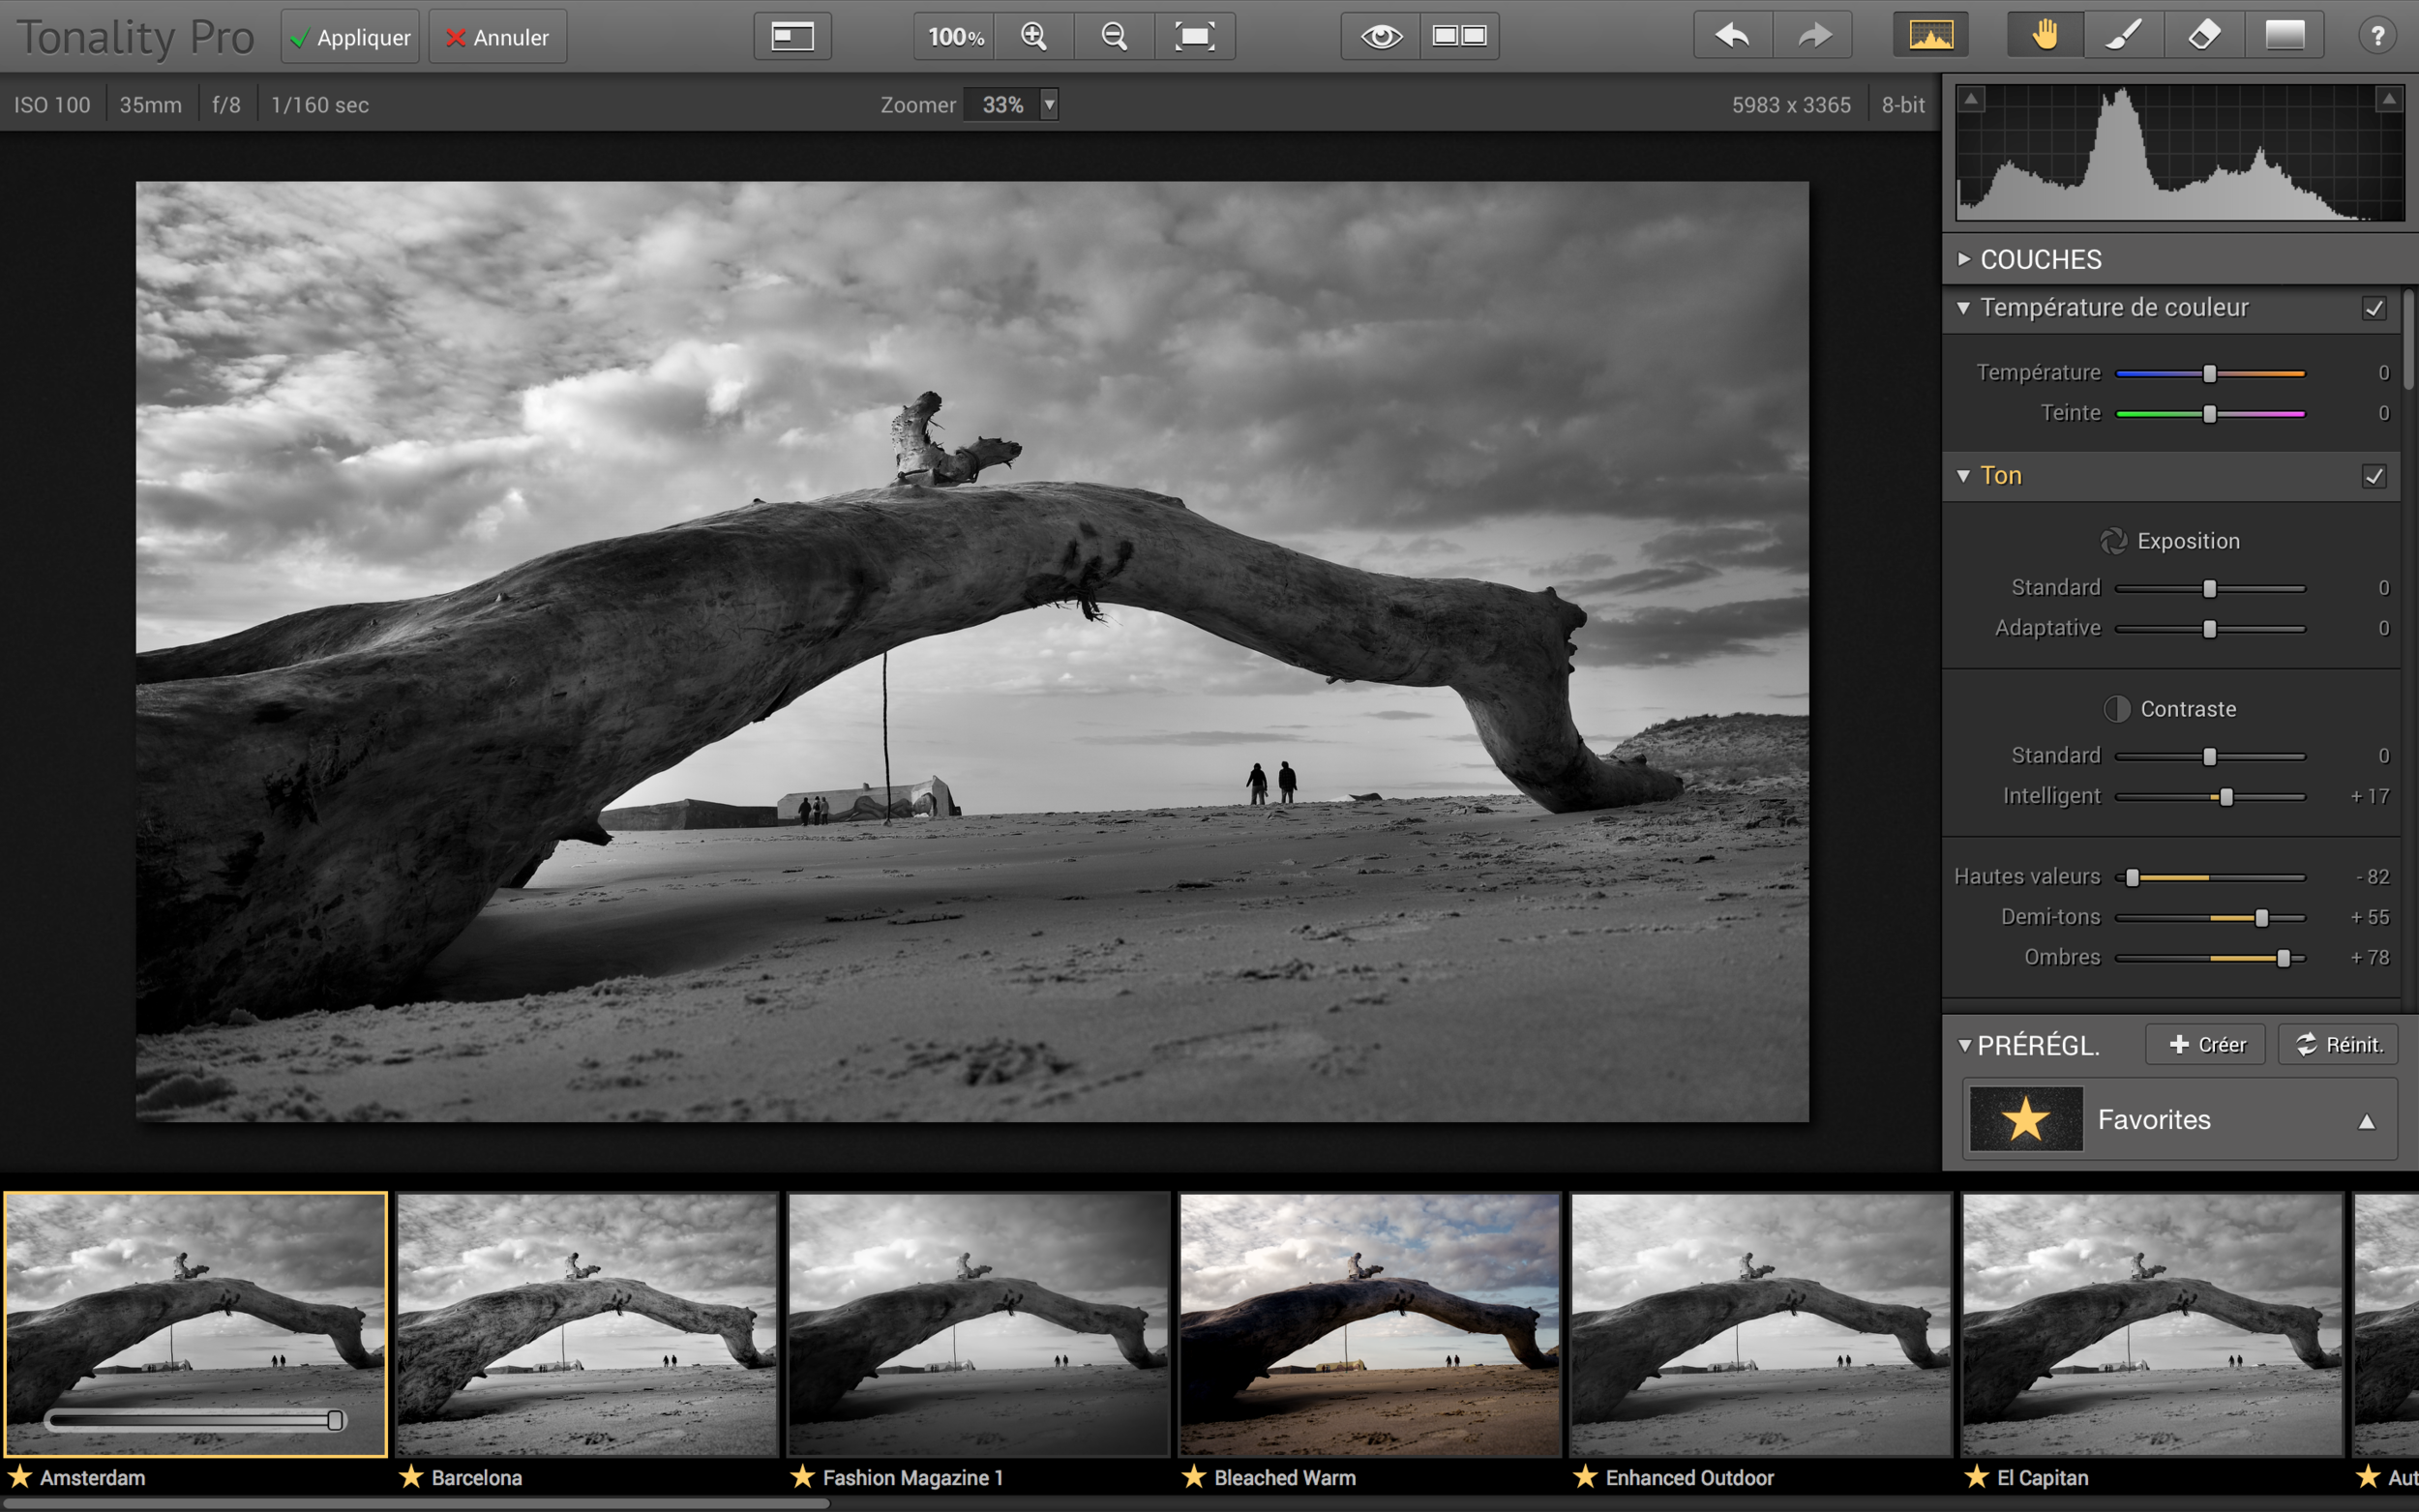Click the Exposition auto icon
This screenshot has height=1512, width=2419.
pos(2113,541)
